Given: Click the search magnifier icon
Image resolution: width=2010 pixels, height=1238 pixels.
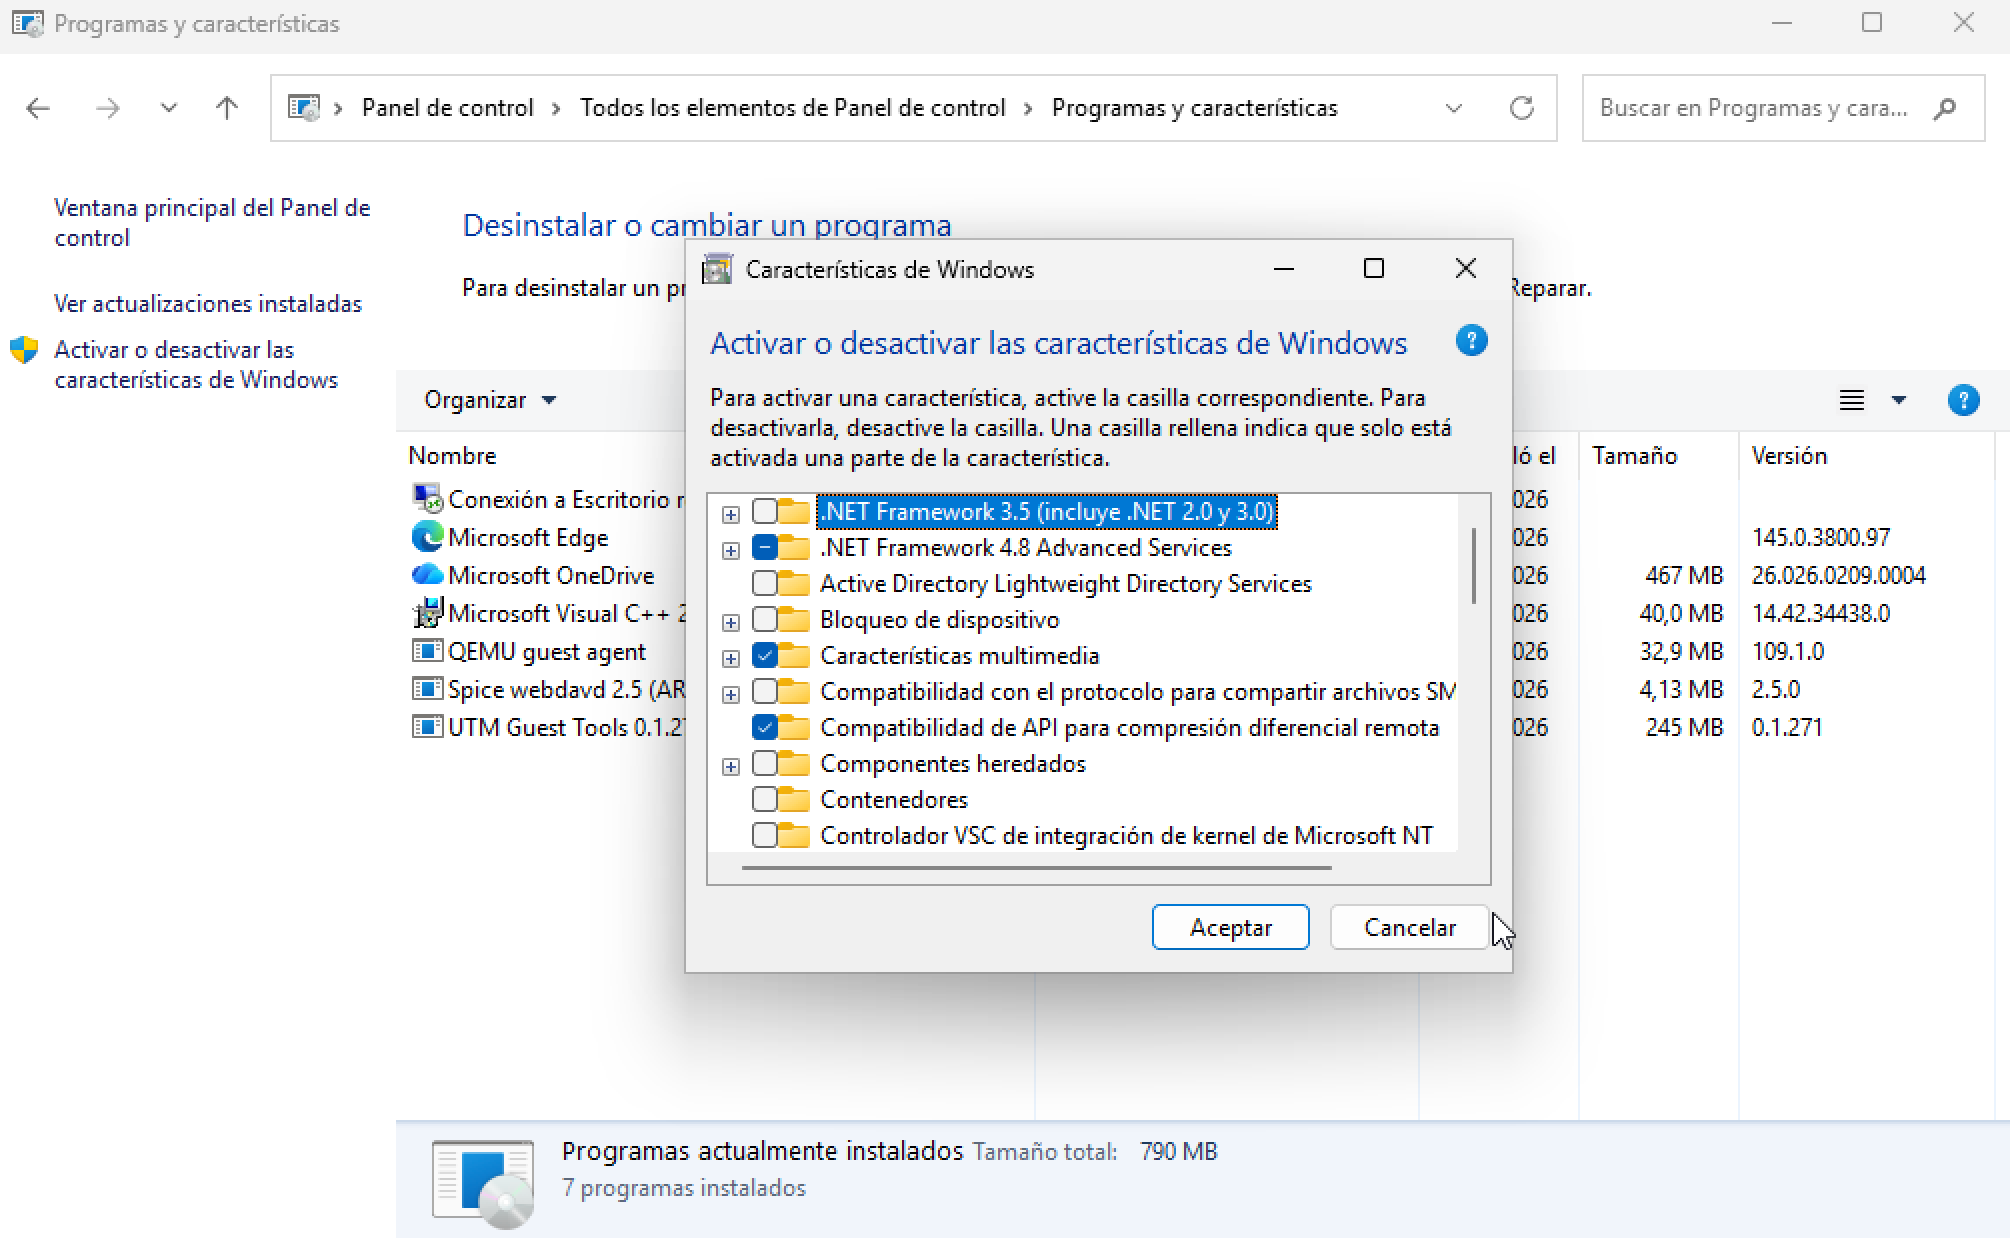Looking at the screenshot, I should (1945, 108).
